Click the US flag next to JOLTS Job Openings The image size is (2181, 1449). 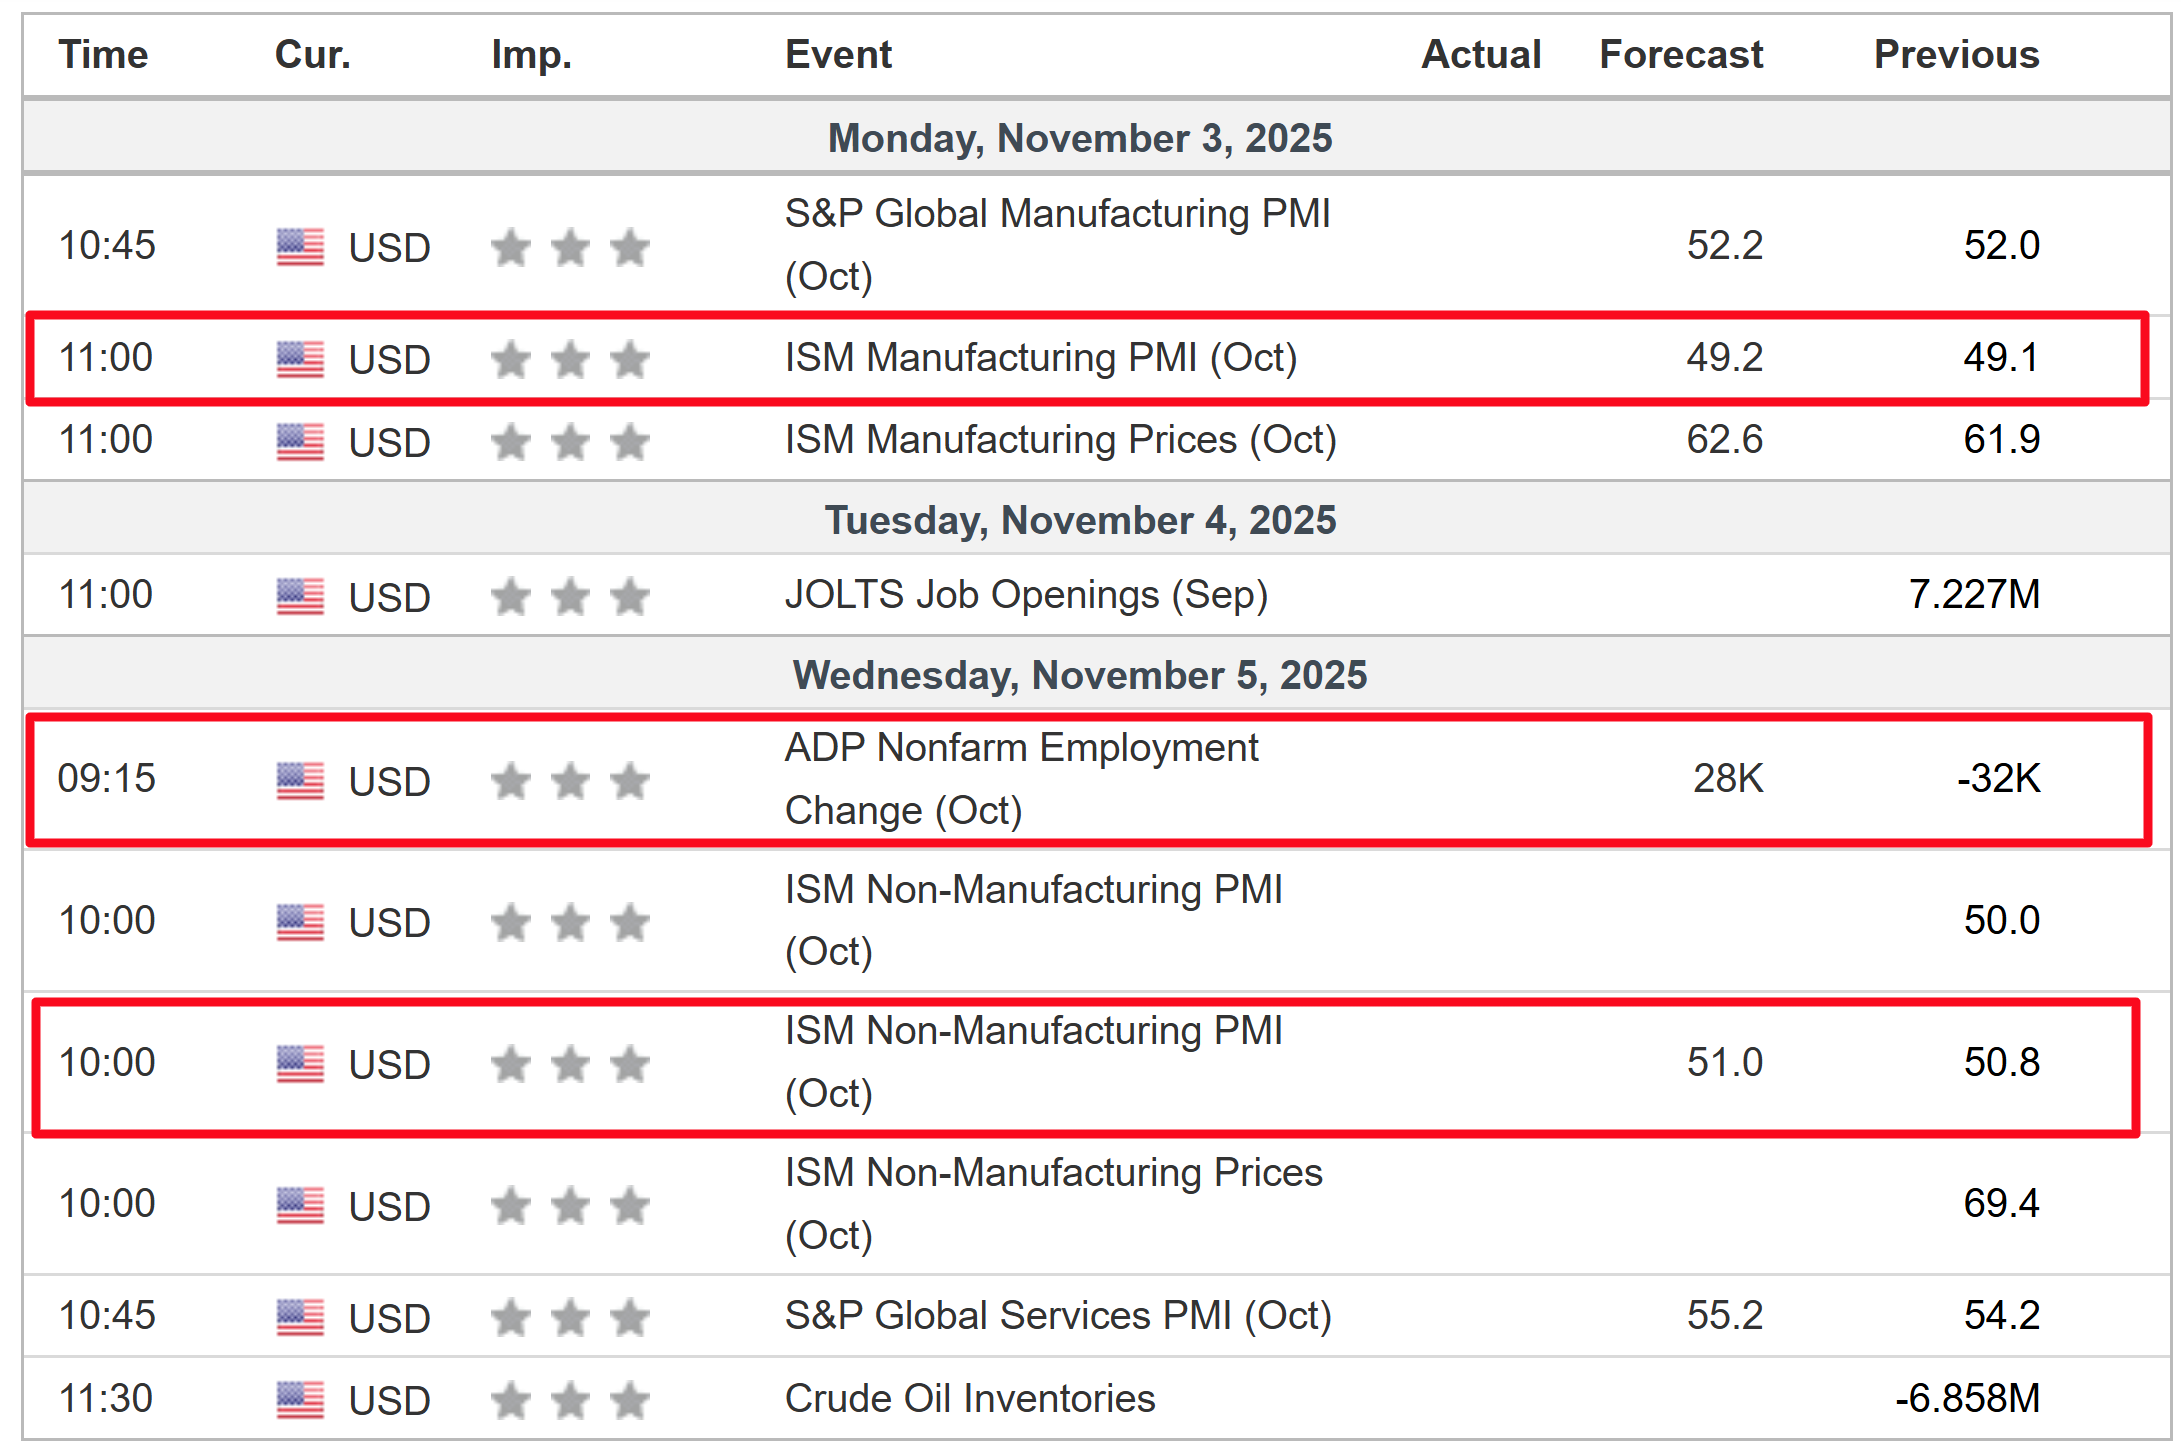point(299,596)
